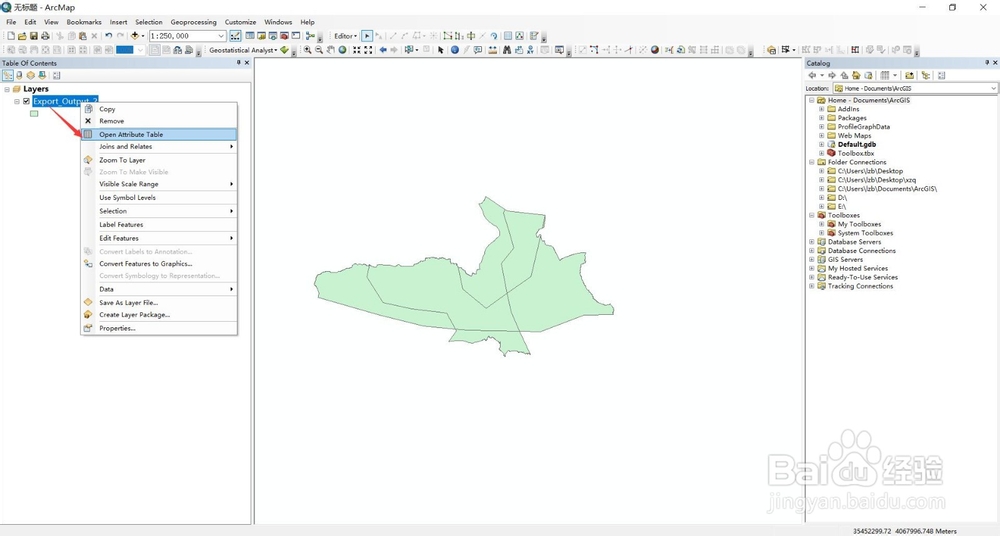Open the map scale 1:250,000 dropdown
This screenshot has width=1000, height=536.
click(221, 36)
